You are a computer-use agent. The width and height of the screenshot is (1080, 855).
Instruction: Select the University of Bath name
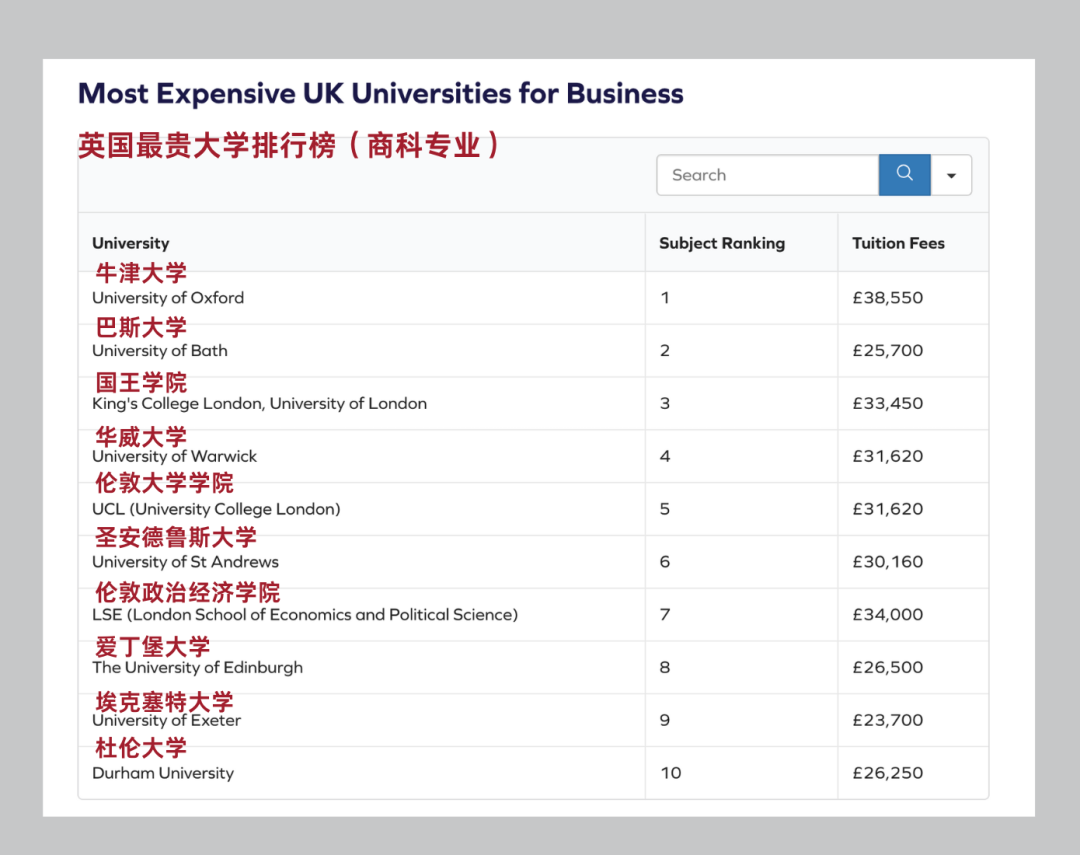(x=160, y=351)
